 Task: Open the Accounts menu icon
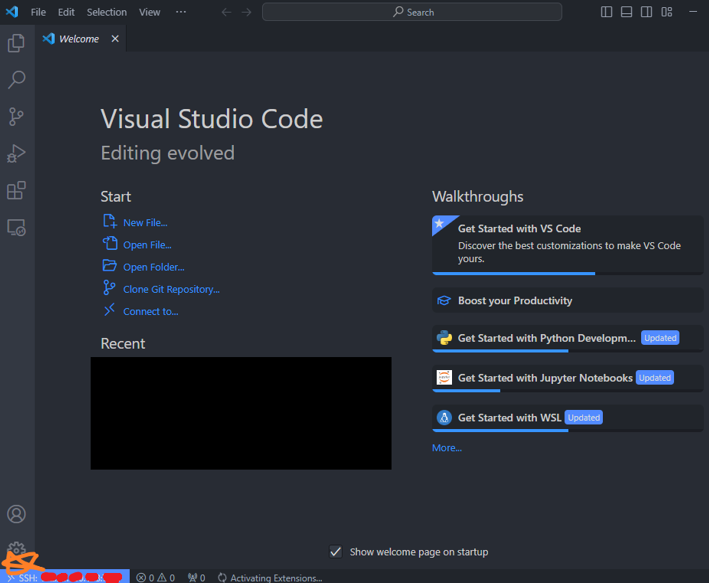(x=16, y=514)
